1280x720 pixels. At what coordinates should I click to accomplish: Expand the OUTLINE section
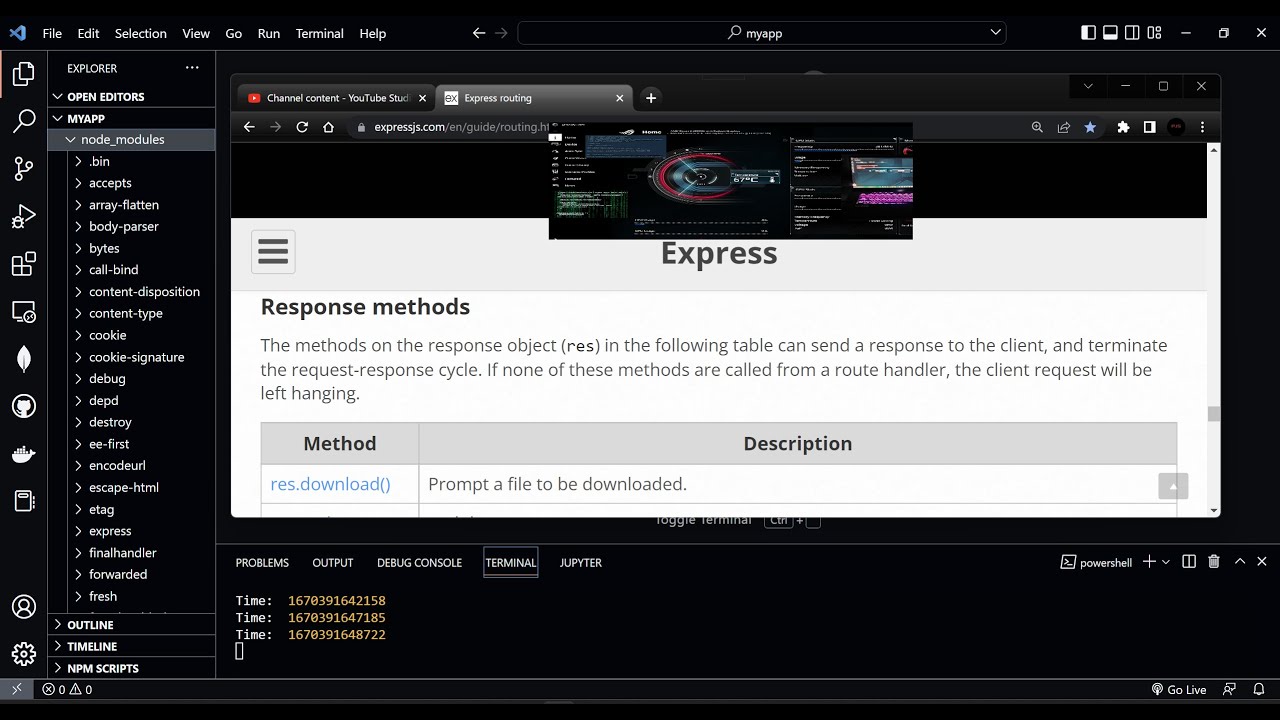tap(132, 625)
